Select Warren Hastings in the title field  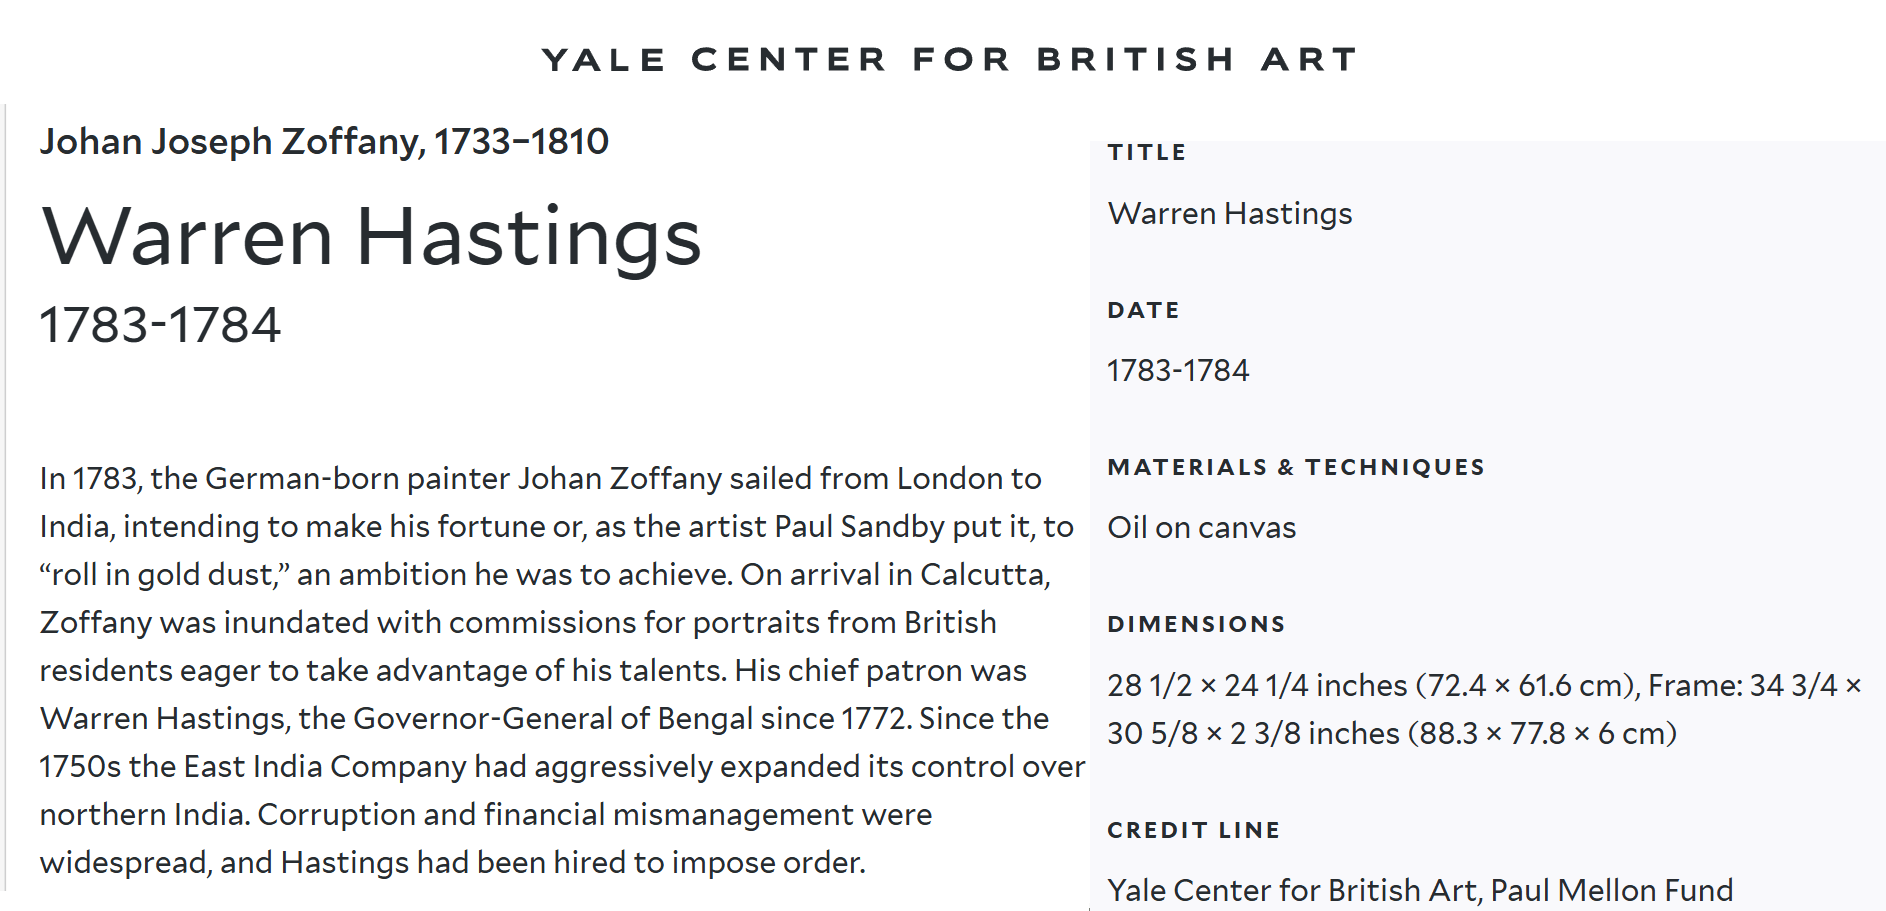pos(1230,214)
